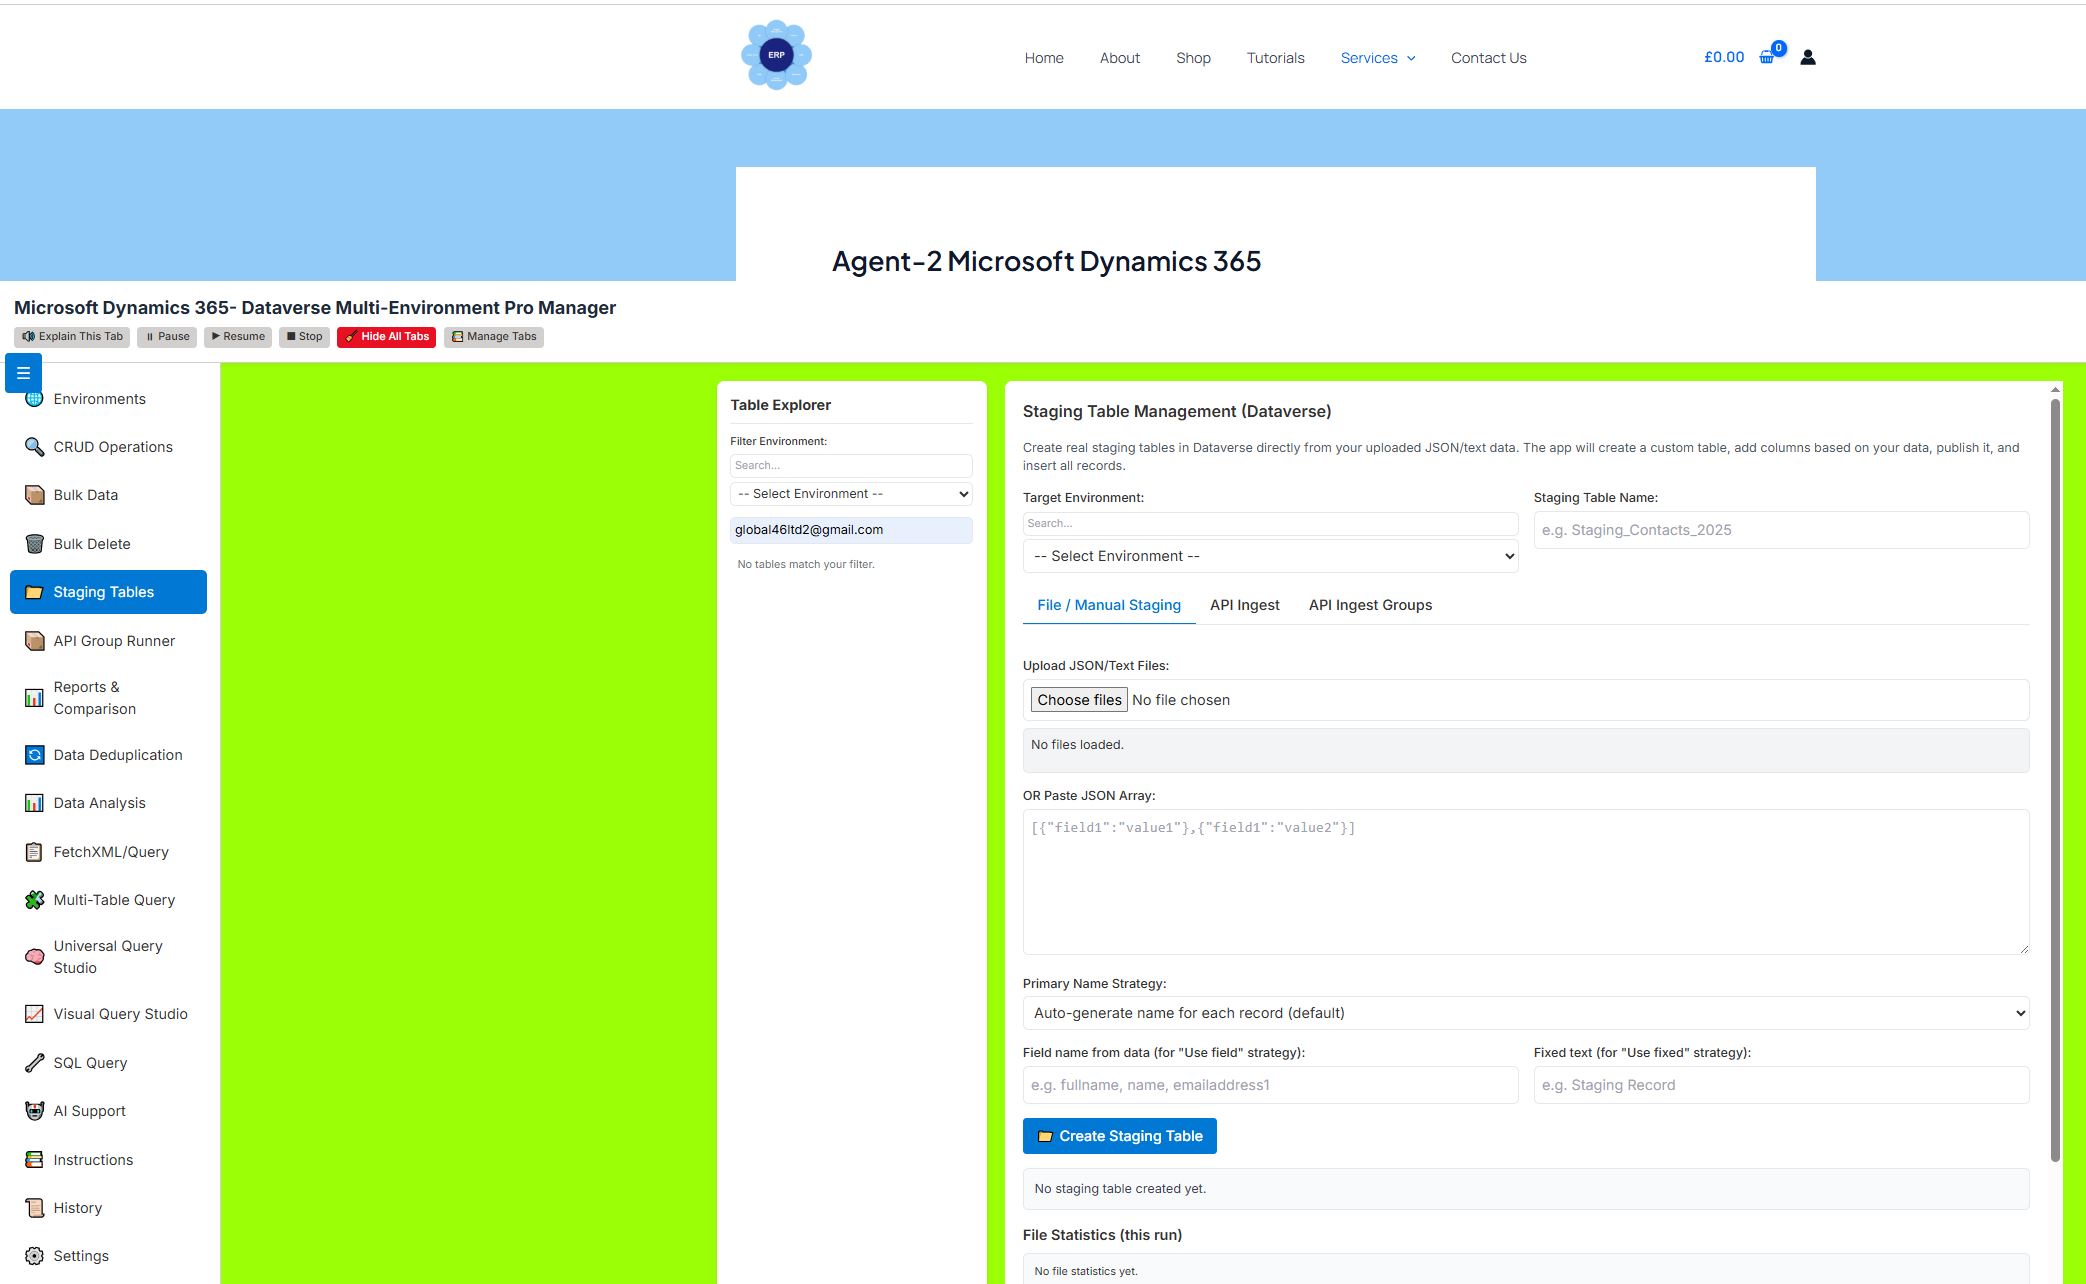Open the Services navigation dropdown
The height and width of the screenshot is (1284, 2086).
(x=1378, y=57)
